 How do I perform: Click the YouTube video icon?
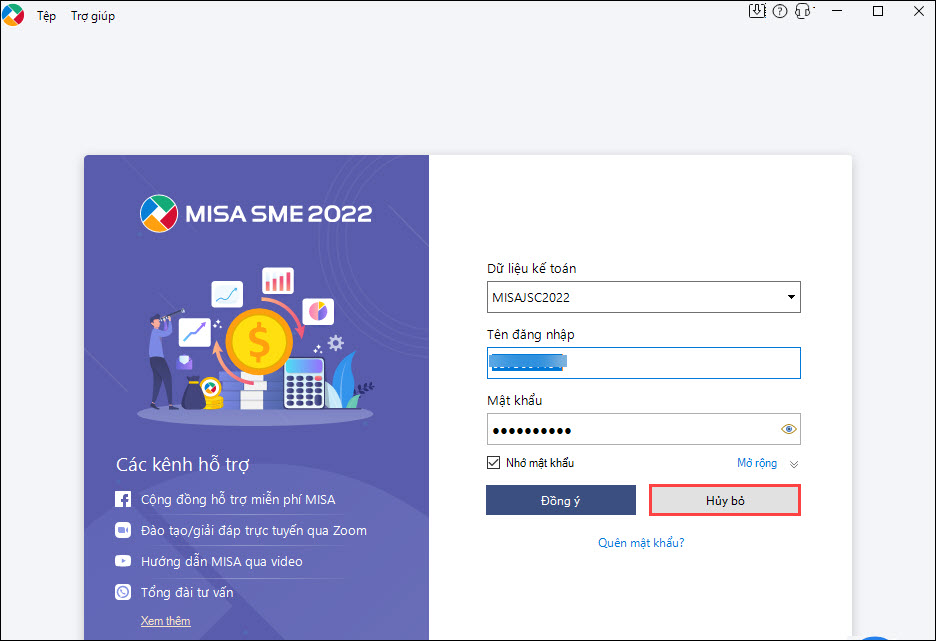pyautogui.click(x=123, y=561)
